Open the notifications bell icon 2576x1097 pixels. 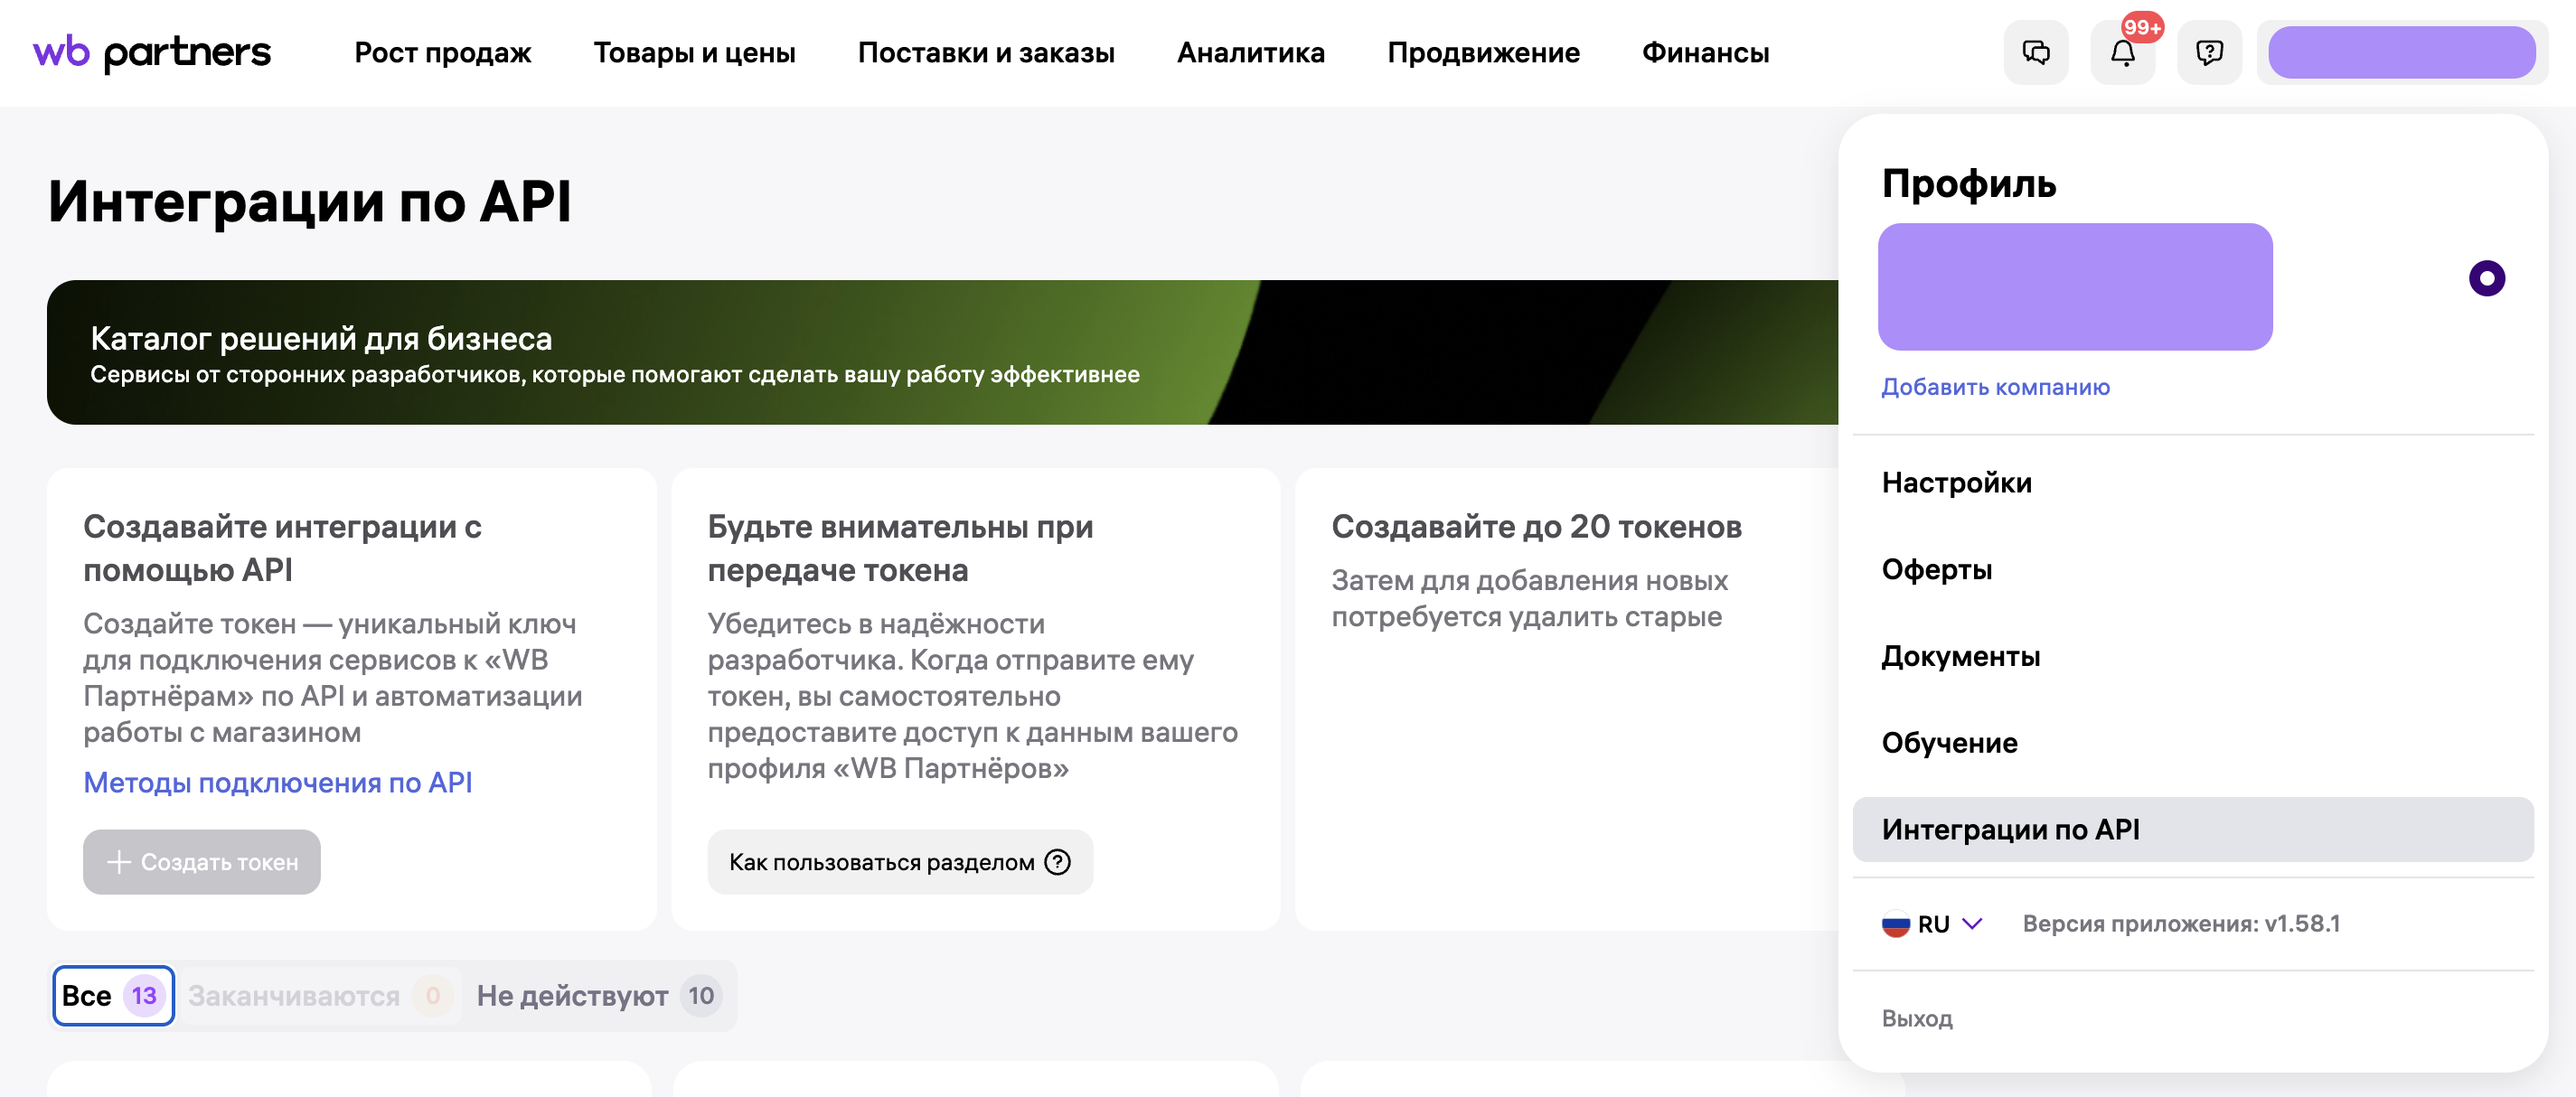2121,53
